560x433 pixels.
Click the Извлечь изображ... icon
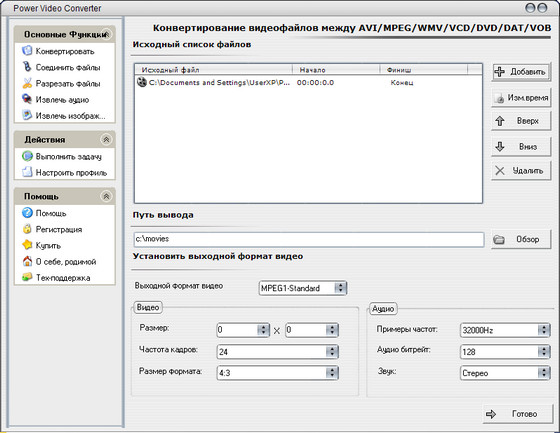click(x=27, y=115)
